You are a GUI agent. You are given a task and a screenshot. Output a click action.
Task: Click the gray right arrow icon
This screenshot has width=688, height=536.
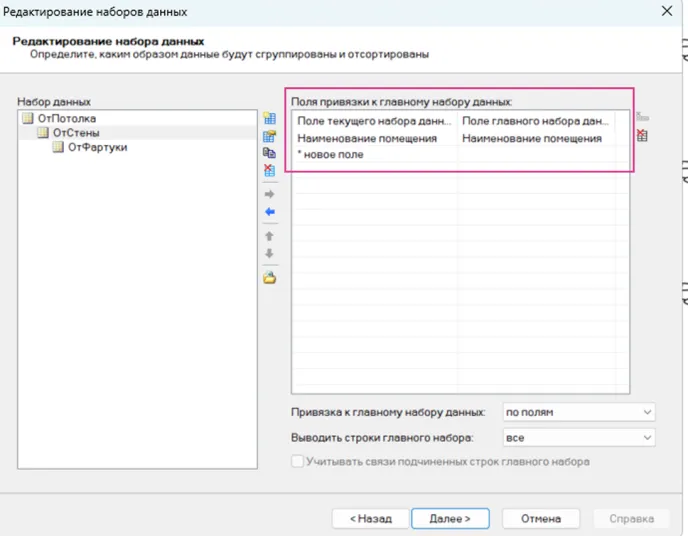(x=268, y=194)
